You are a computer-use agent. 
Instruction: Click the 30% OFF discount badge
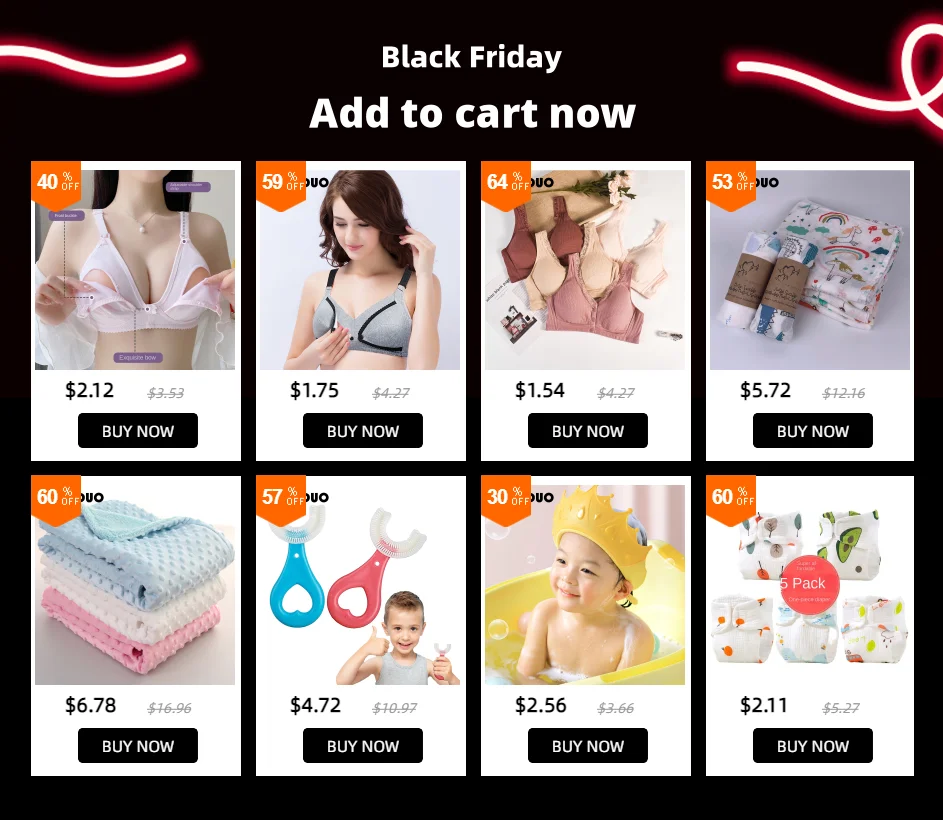click(x=506, y=499)
